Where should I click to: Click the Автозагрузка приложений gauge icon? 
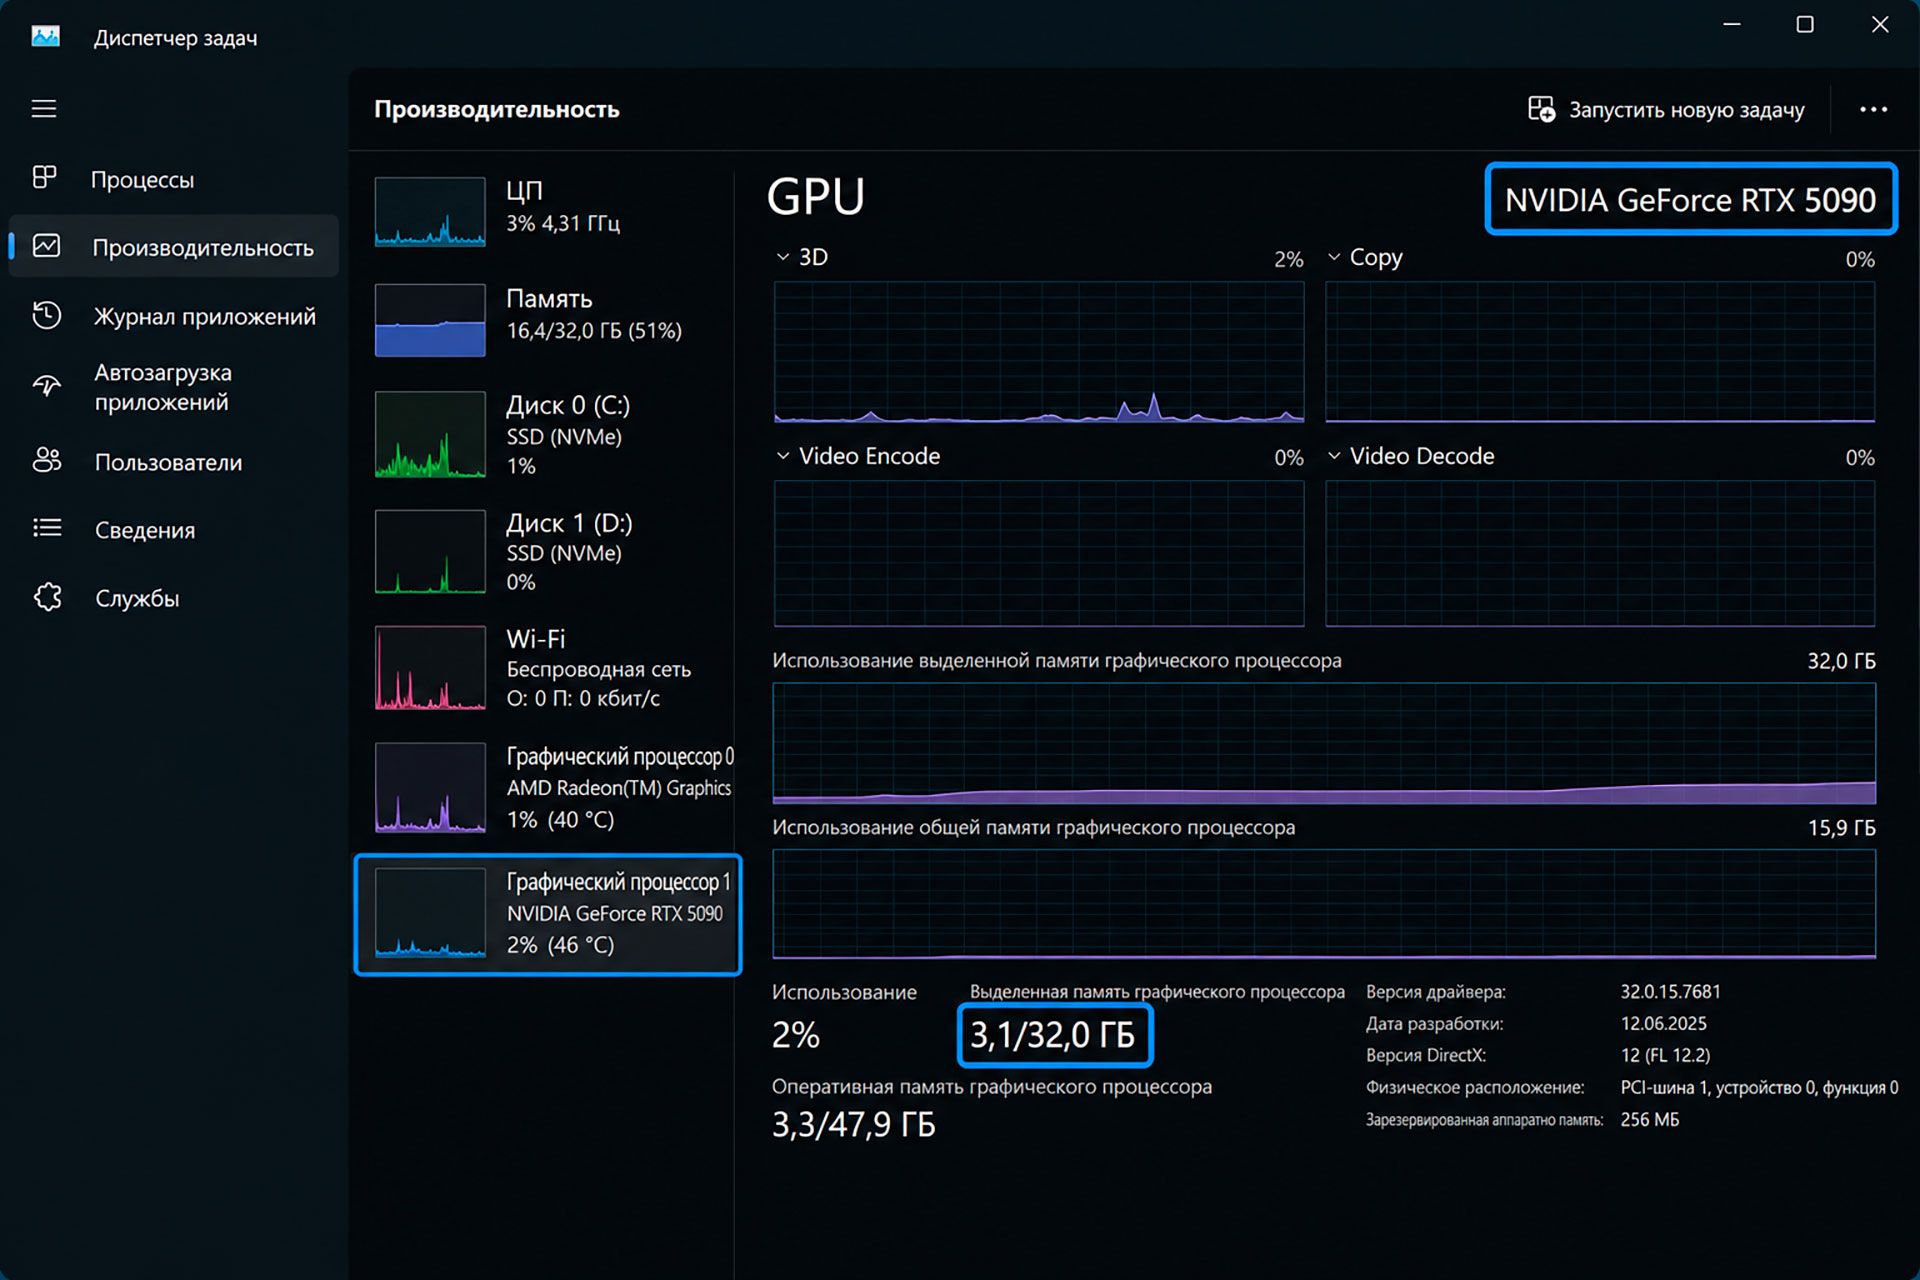46,386
